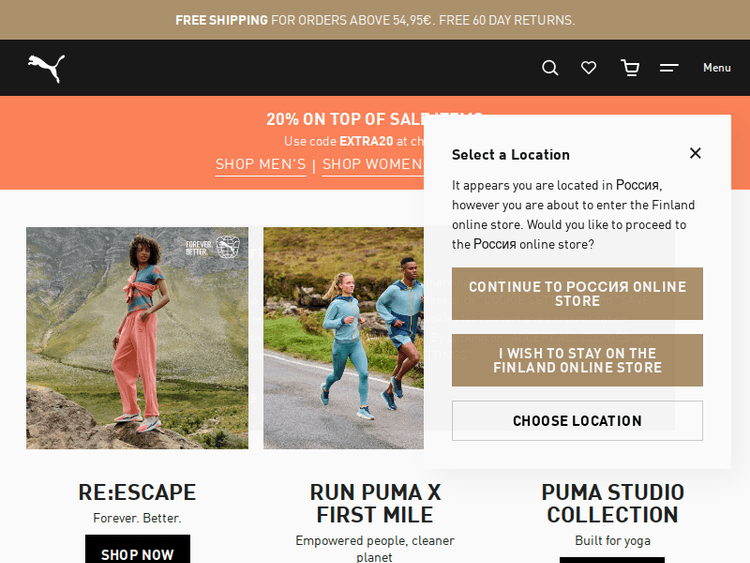Open the search magnifier icon

click(x=550, y=68)
